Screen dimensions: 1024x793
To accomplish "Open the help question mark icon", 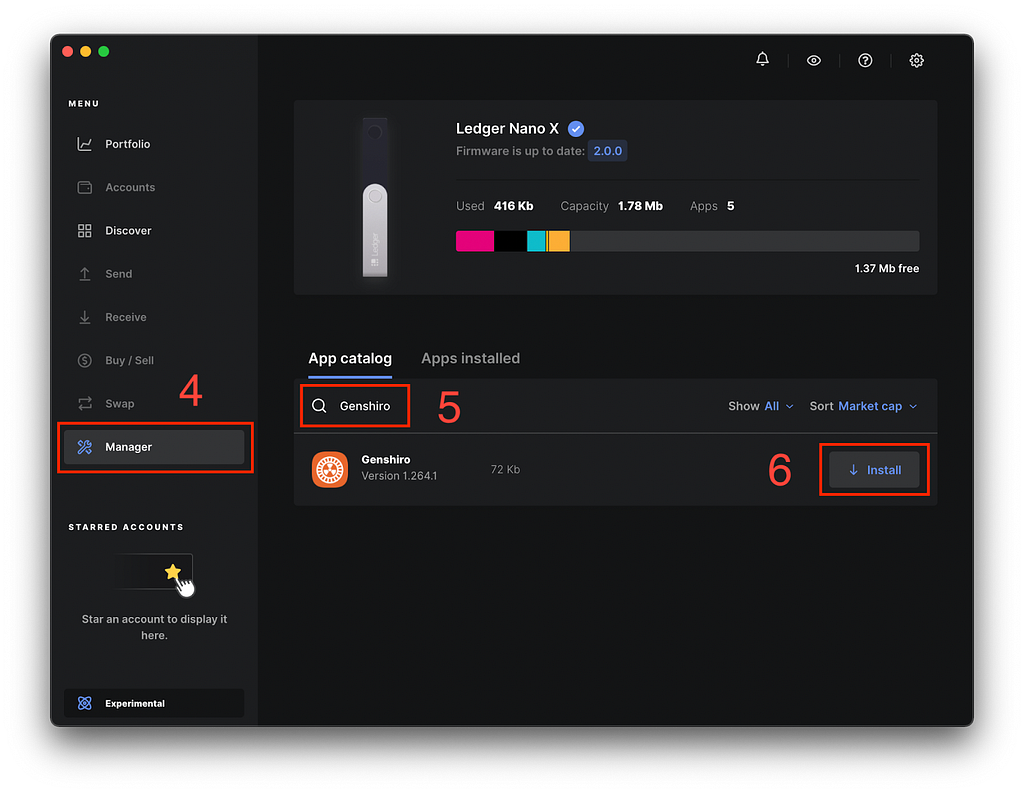I will pyautogui.click(x=865, y=60).
